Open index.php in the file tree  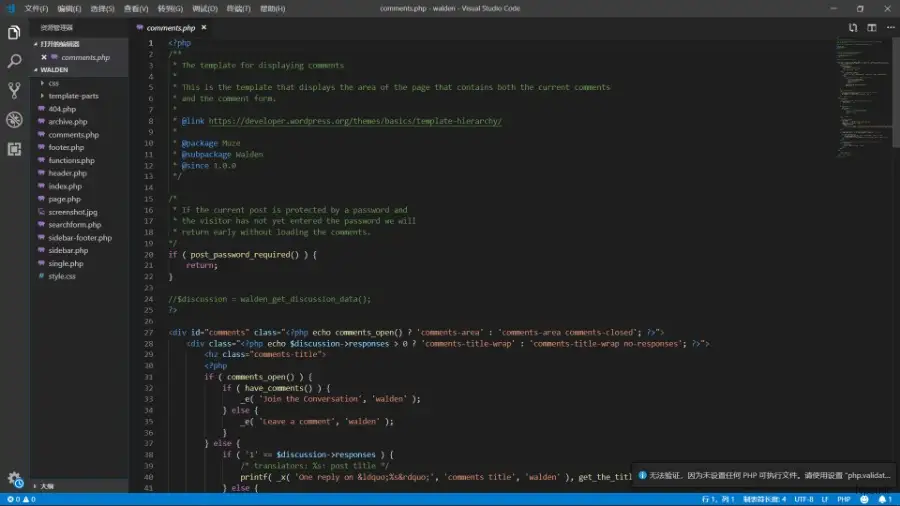coord(65,186)
